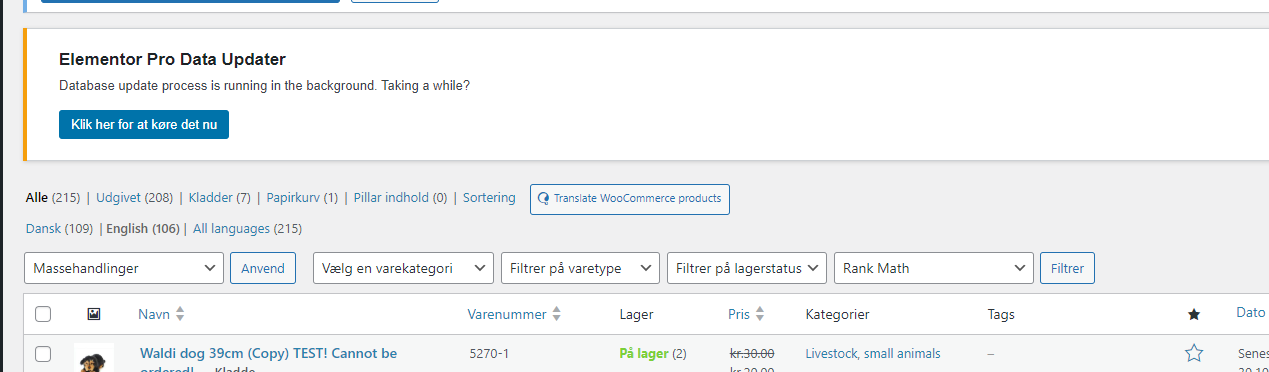Image resolution: width=1269 pixels, height=372 pixels.
Task: Mark Waldi dog product as featured
Action: (1193, 353)
